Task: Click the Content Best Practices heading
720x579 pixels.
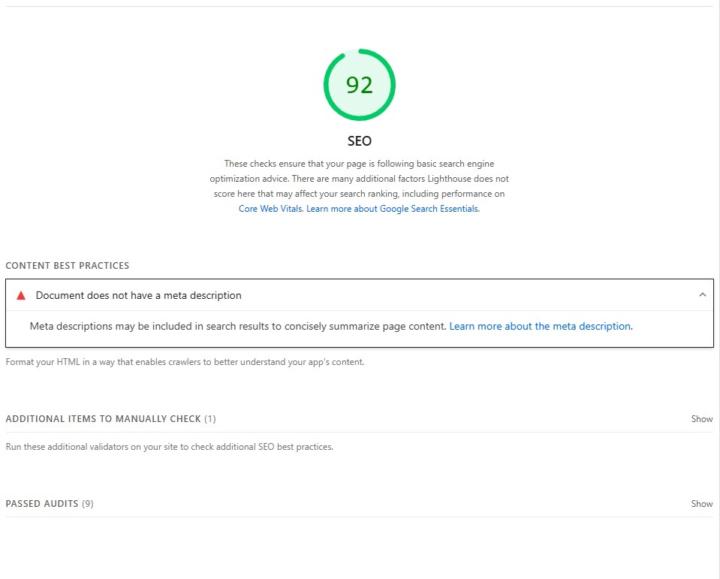Action: point(67,266)
